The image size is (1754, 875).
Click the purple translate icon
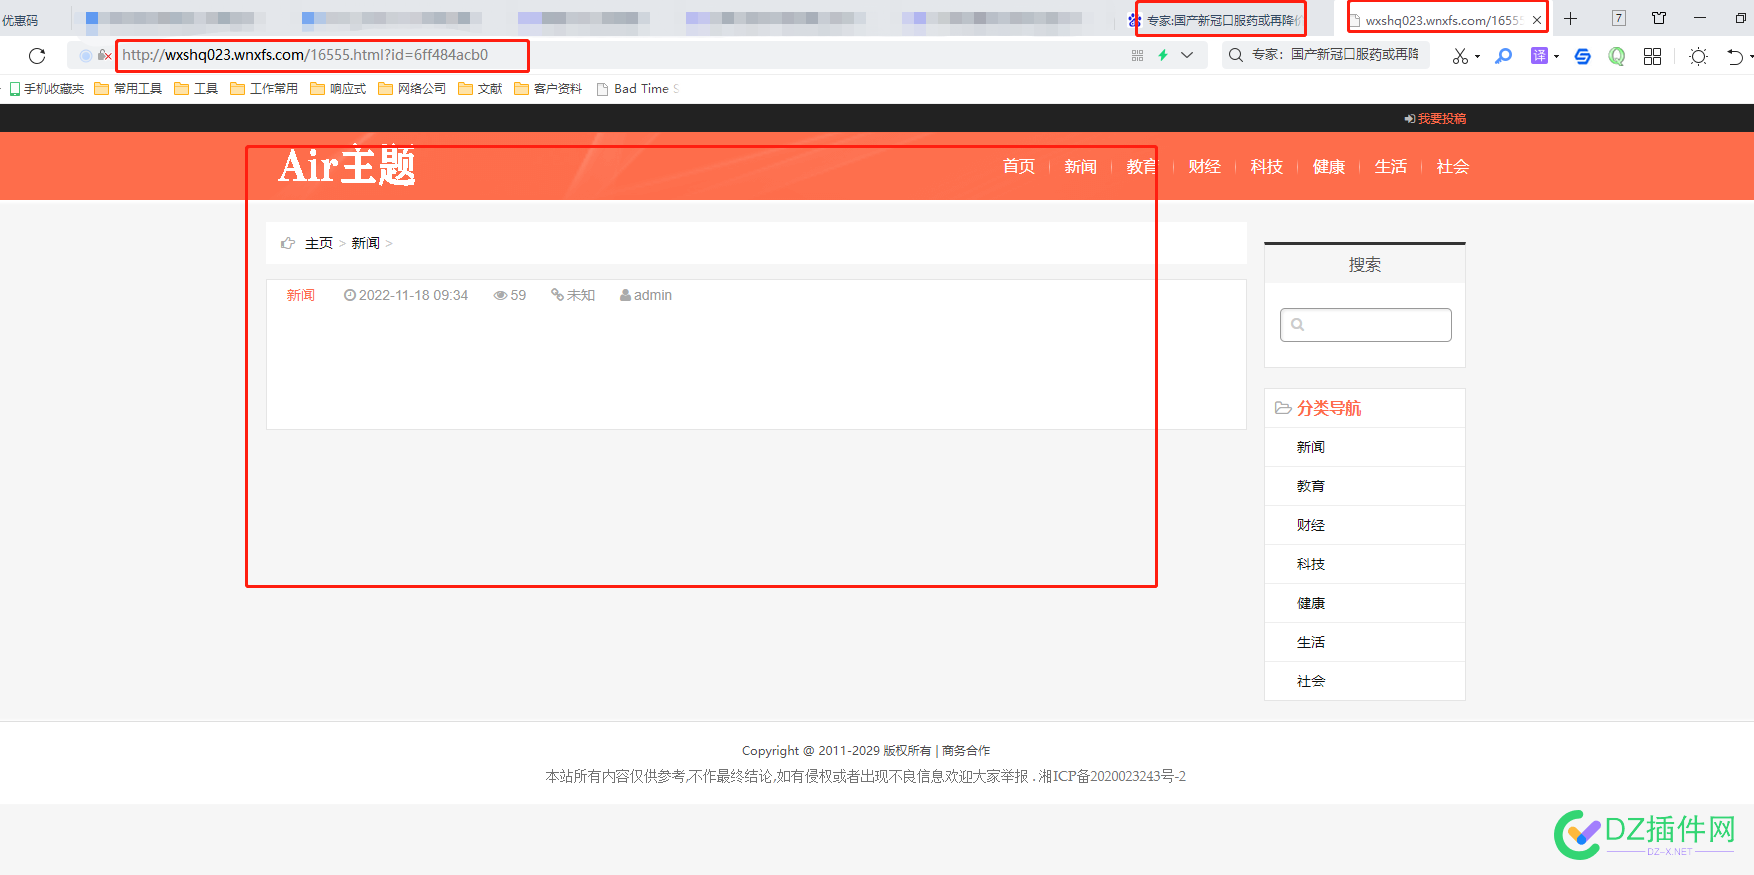(x=1539, y=56)
